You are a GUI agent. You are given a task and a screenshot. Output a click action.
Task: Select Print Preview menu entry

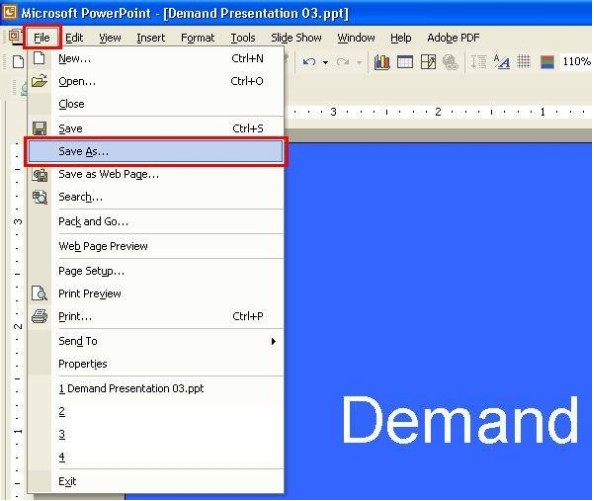pyautogui.click(x=156, y=294)
